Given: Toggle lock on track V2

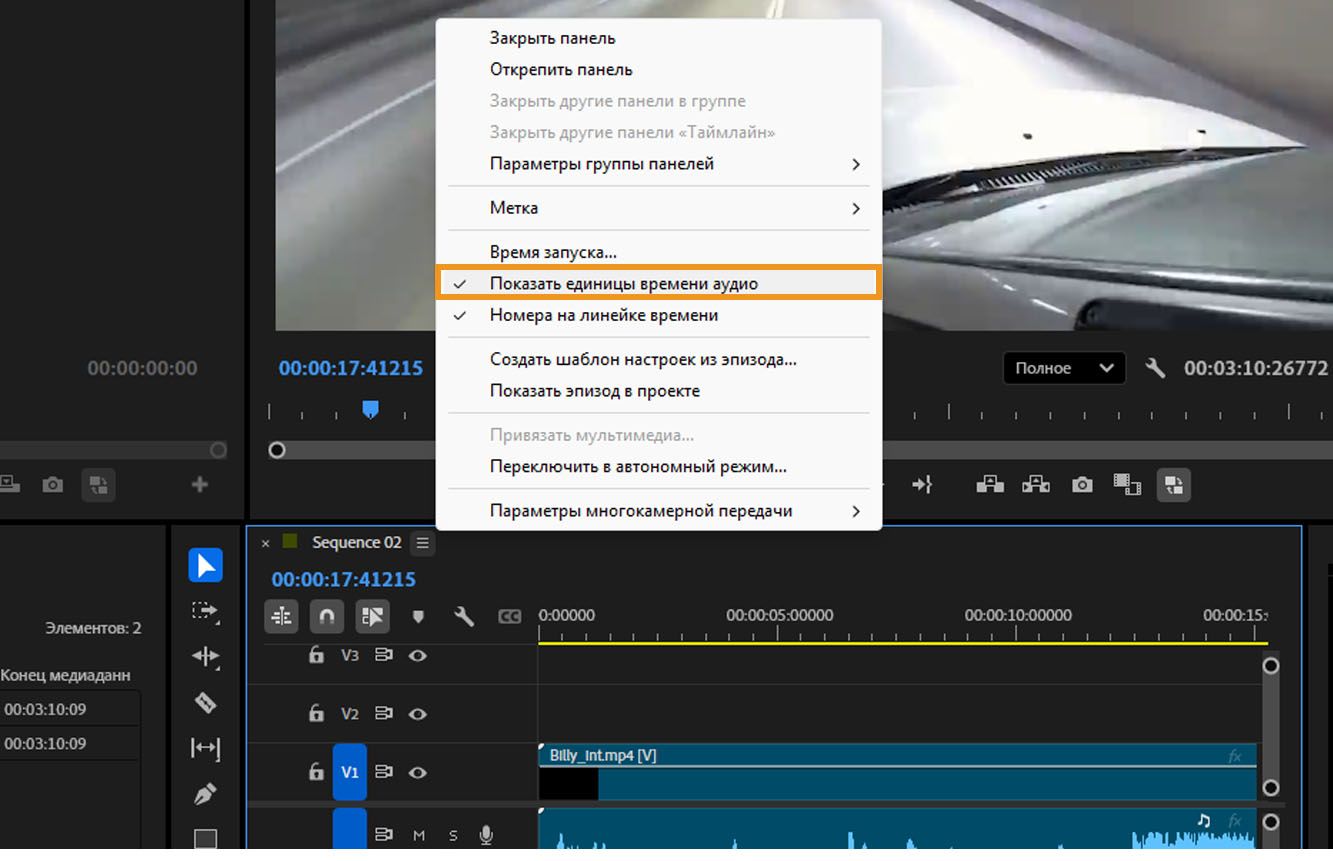Looking at the screenshot, I should coord(316,714).
